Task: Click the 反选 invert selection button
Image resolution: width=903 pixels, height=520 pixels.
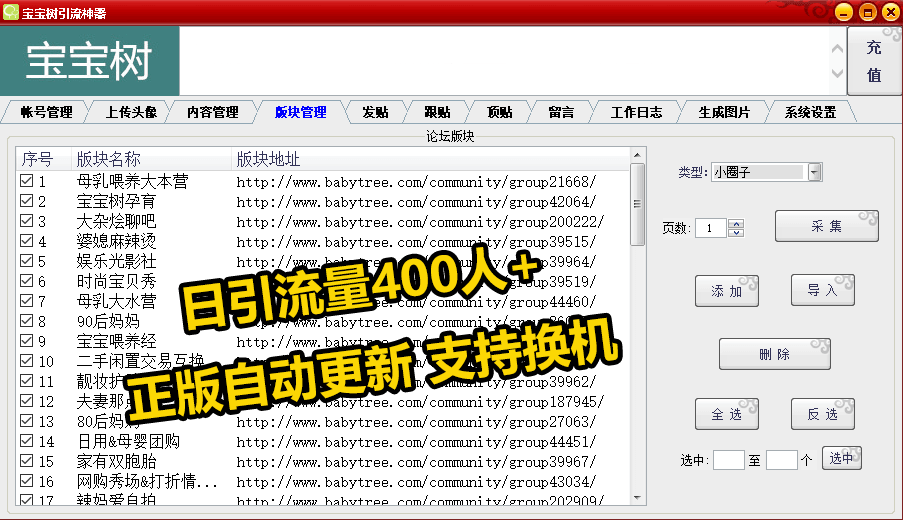Action: tap(822, 414)
